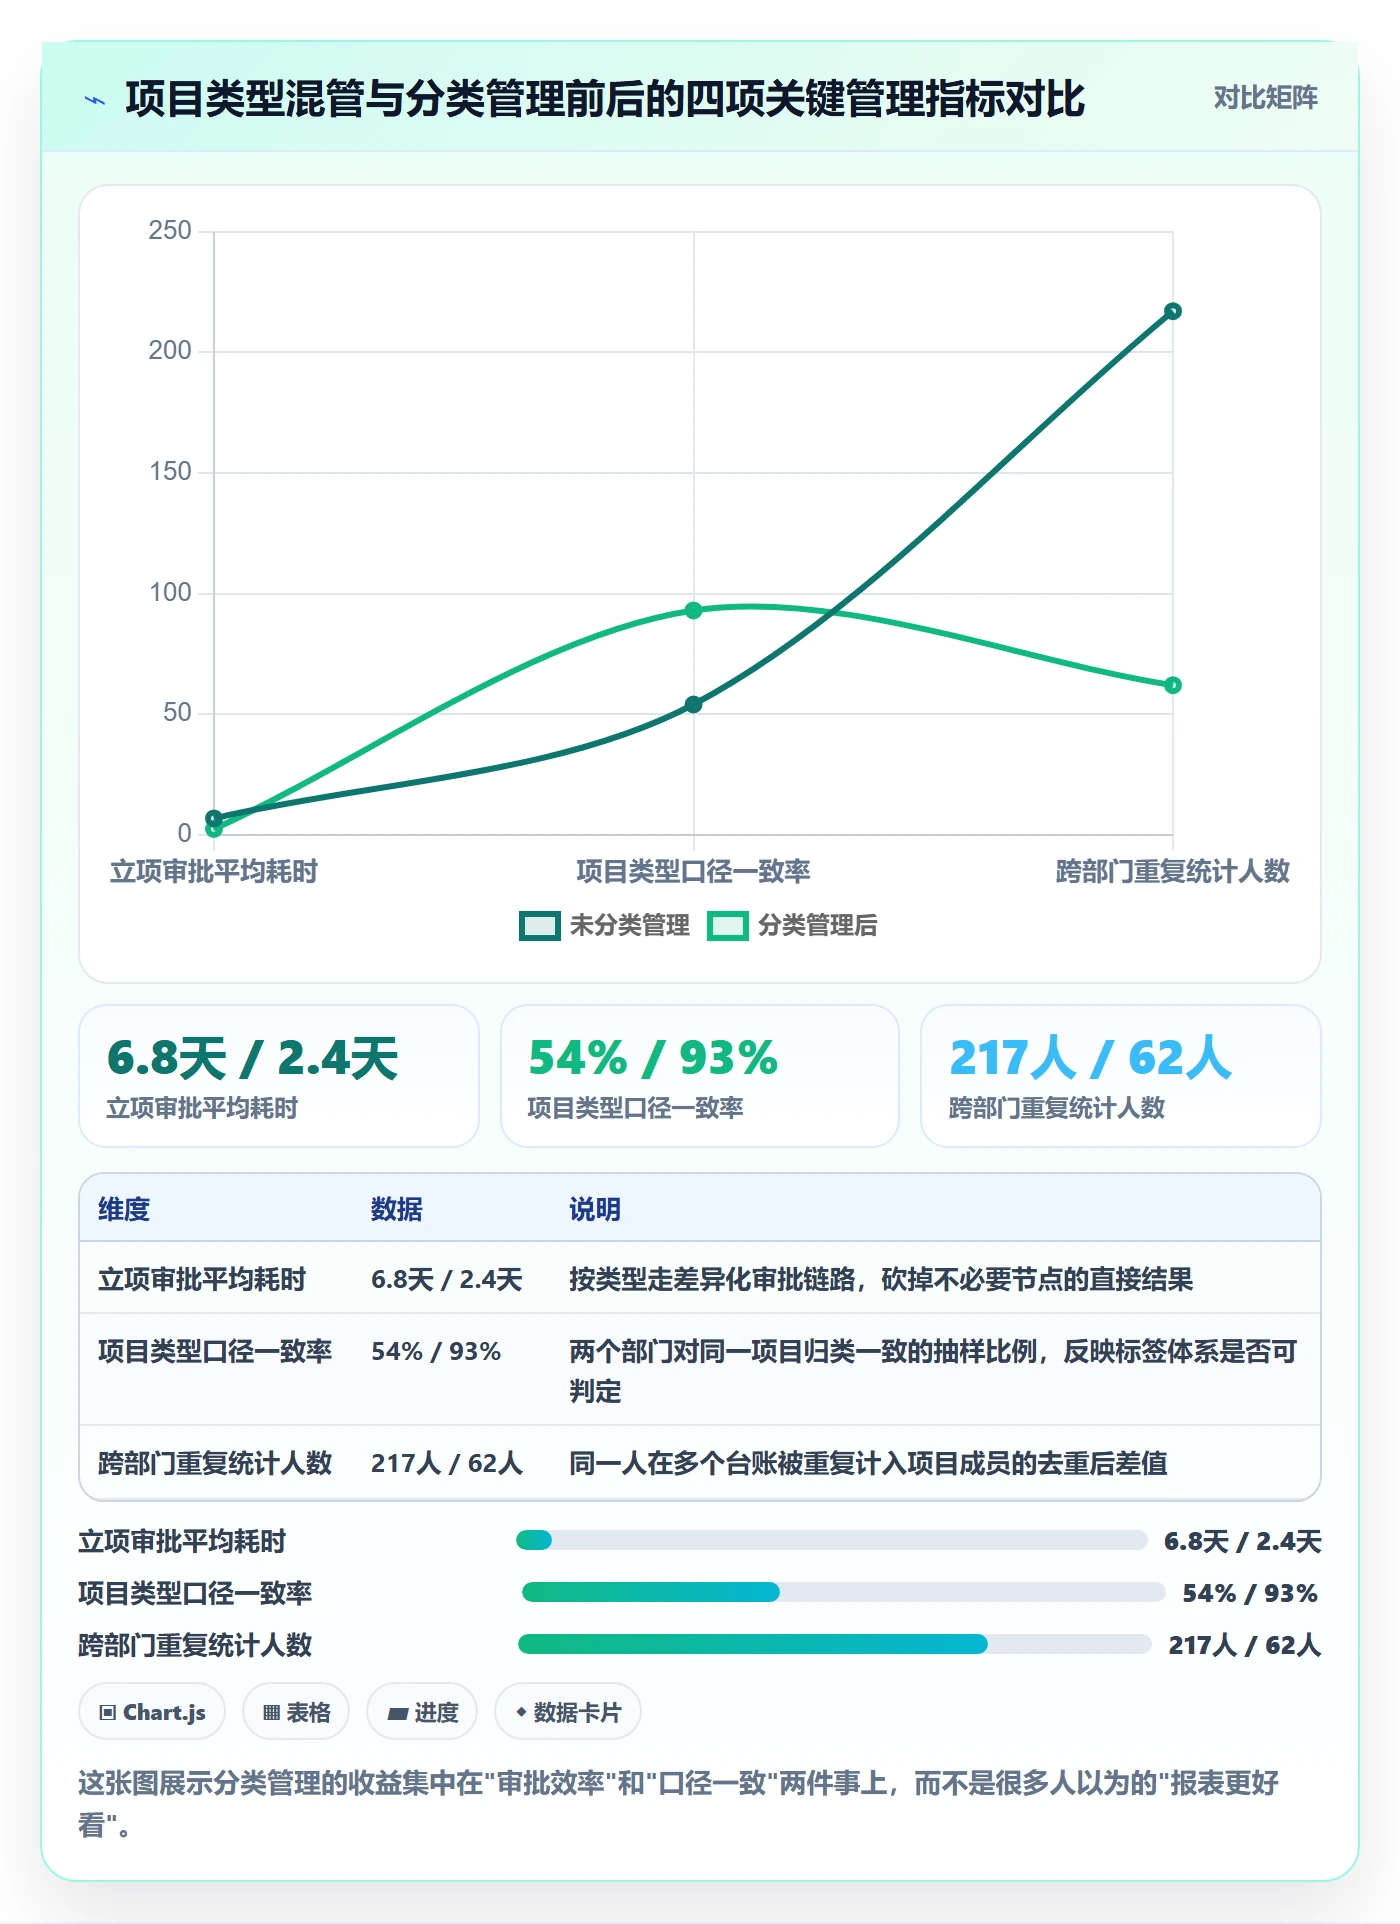Click the chart title heading text
1400x1924 pixels.
click(x=605, y=99)
